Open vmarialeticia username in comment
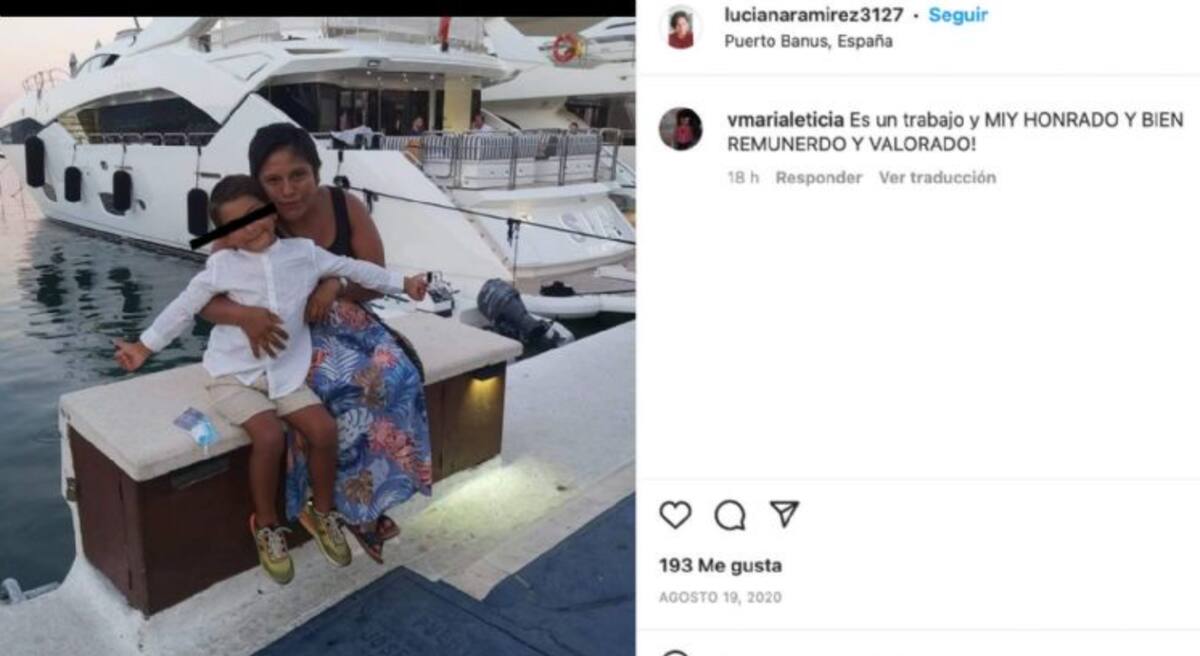 click(x=785, y=120)
